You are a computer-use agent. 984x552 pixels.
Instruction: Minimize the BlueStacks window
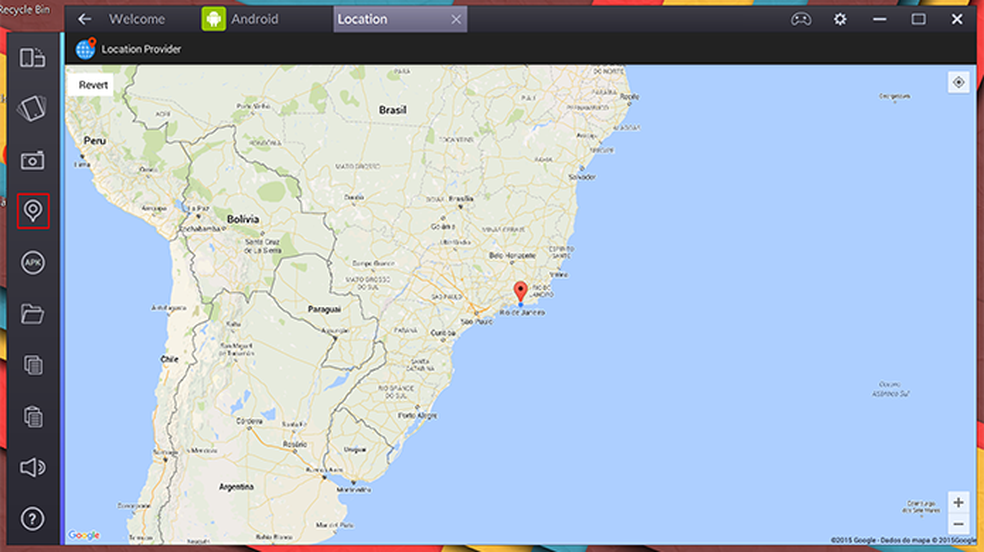(879, 19)
